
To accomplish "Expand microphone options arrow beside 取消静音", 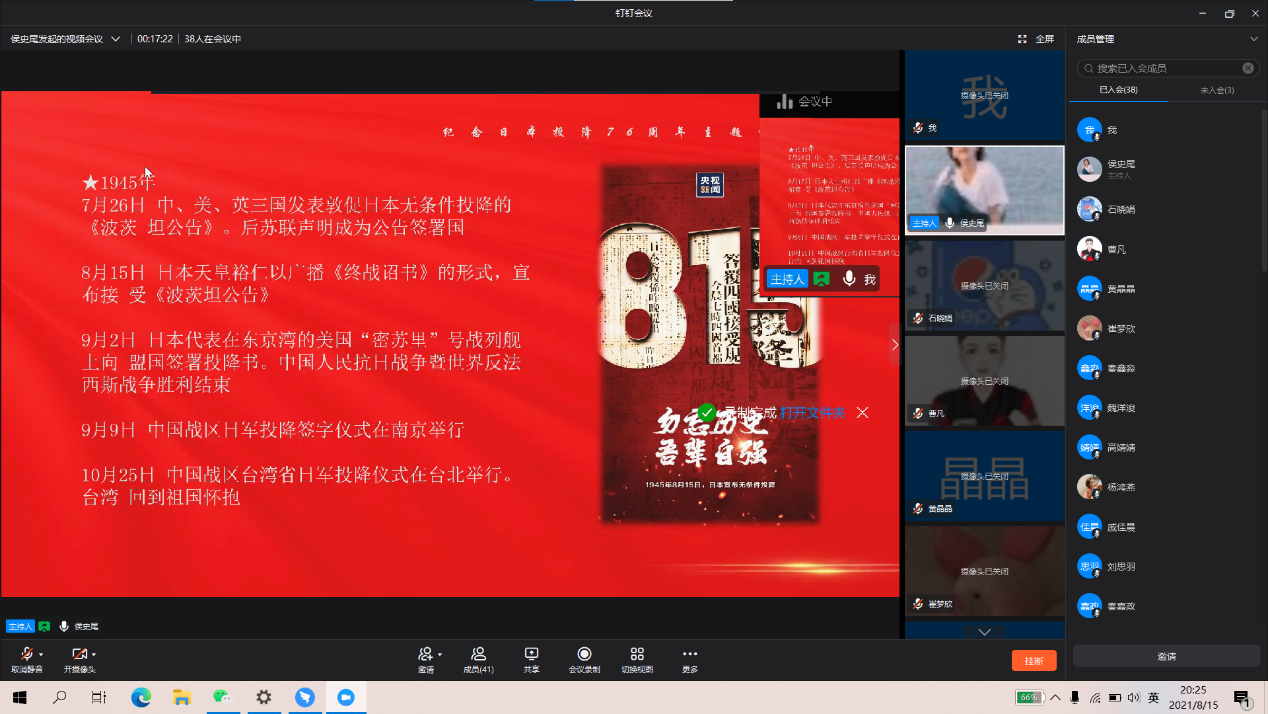I will (41, 654).
